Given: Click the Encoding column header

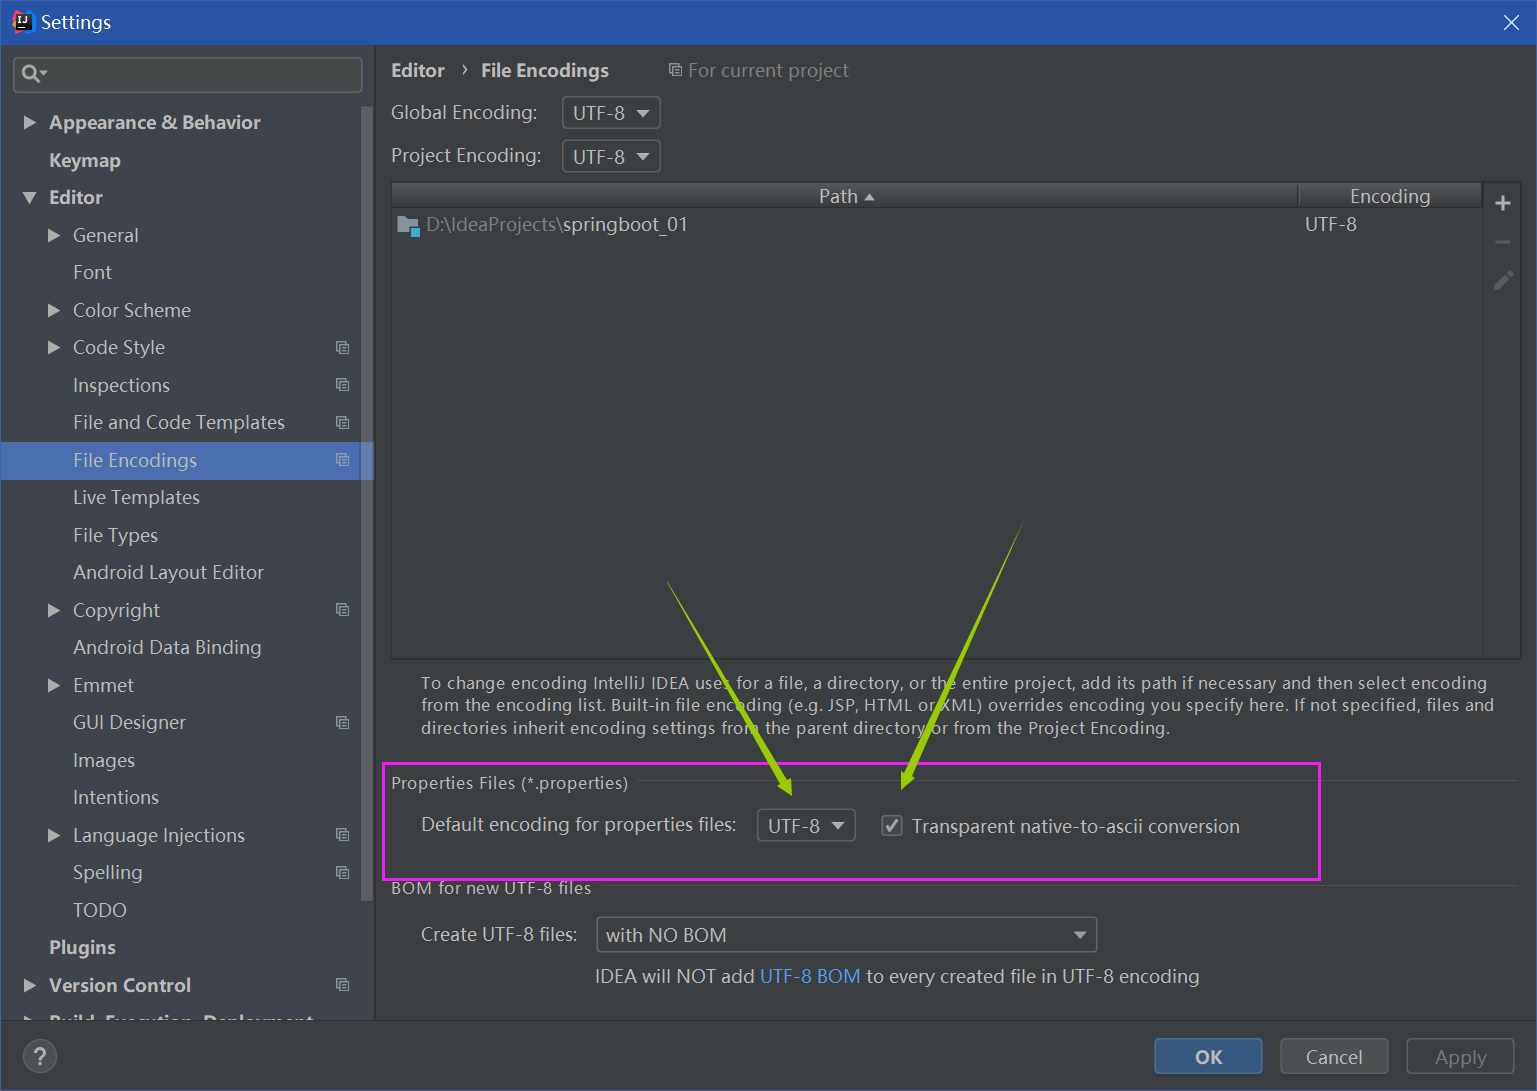Looking at the screenshot, I should tap(1390, 196).
